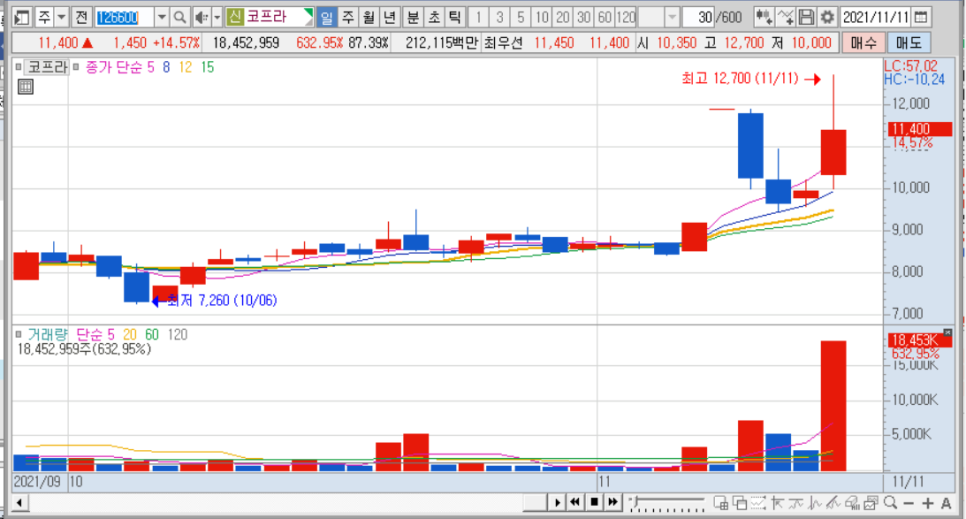Open chart settings gear icon
The image size is (966, 519).
click(827, 17)
